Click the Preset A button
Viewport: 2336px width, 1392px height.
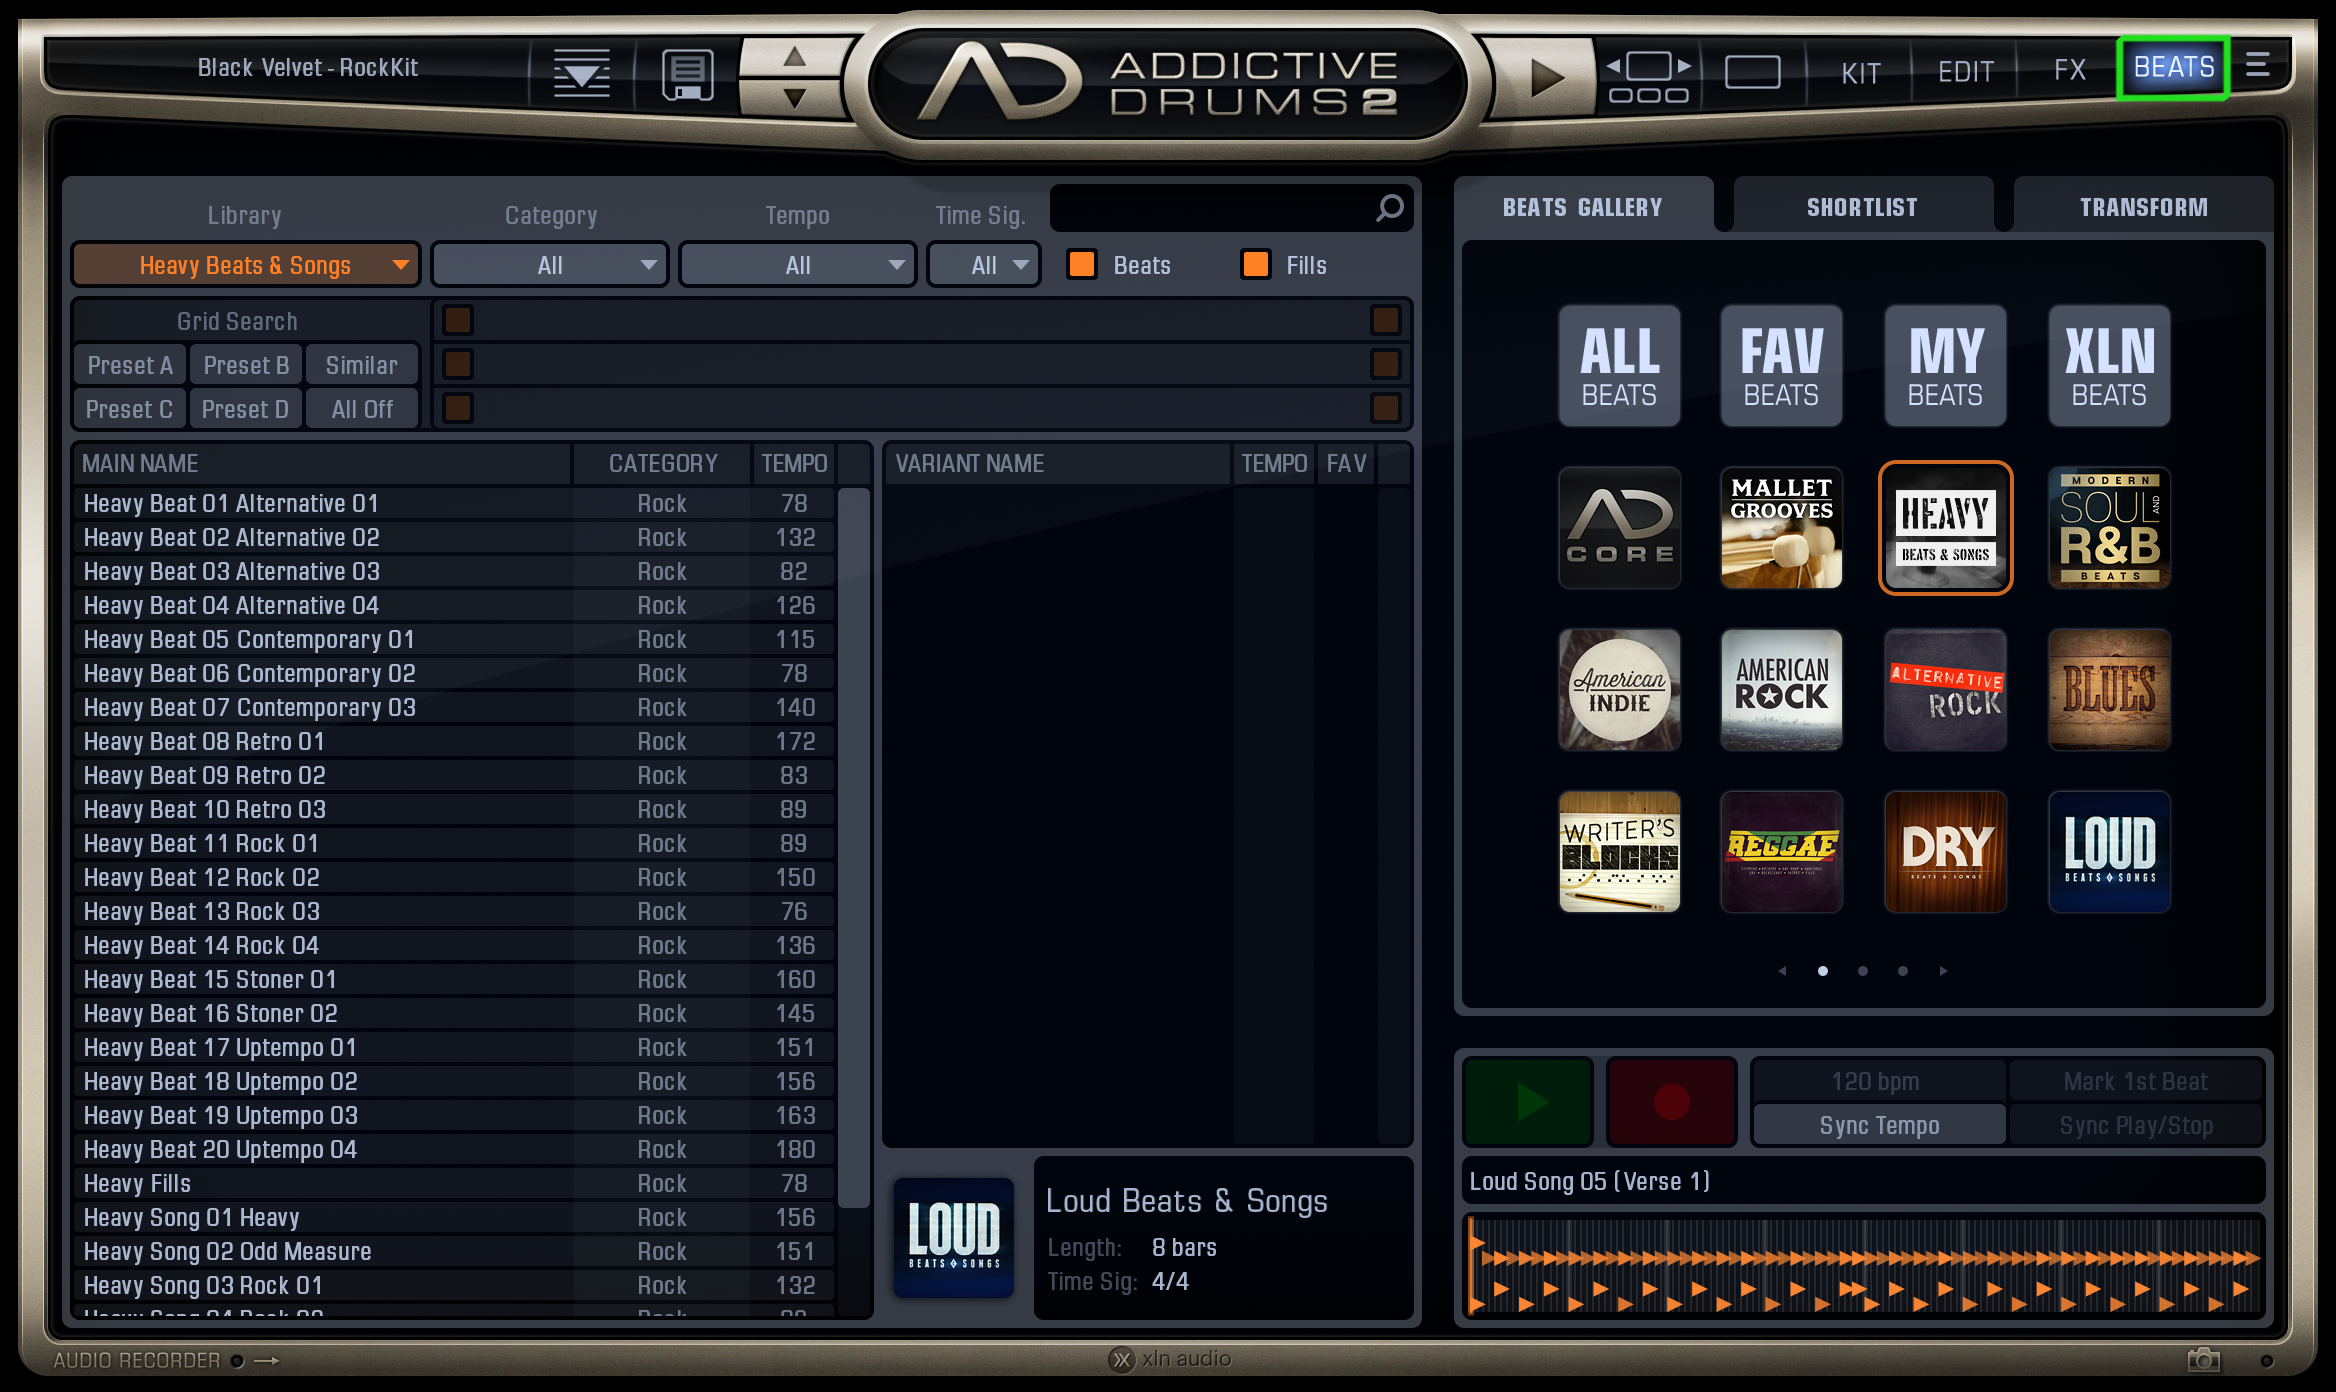coord(130,365)
